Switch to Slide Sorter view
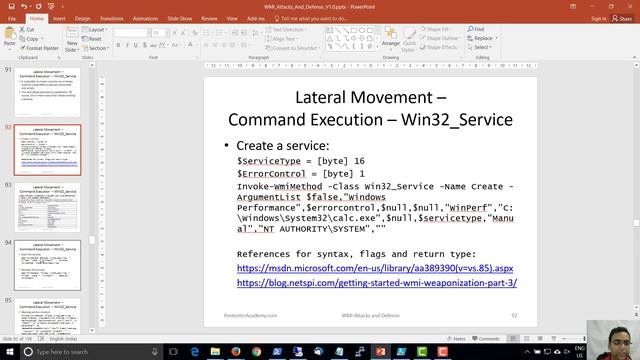Viewport: 640px width, 360px height. point(527,339)
